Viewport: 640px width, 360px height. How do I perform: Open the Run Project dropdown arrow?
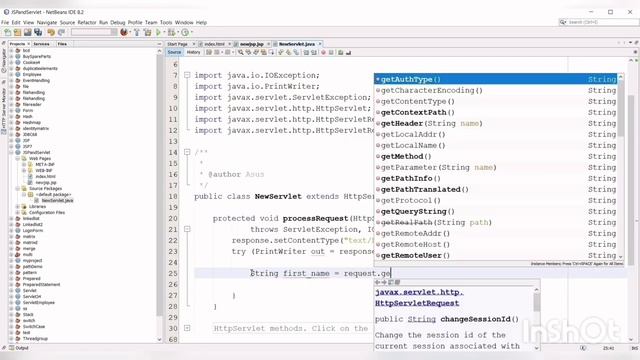[164, 32]
